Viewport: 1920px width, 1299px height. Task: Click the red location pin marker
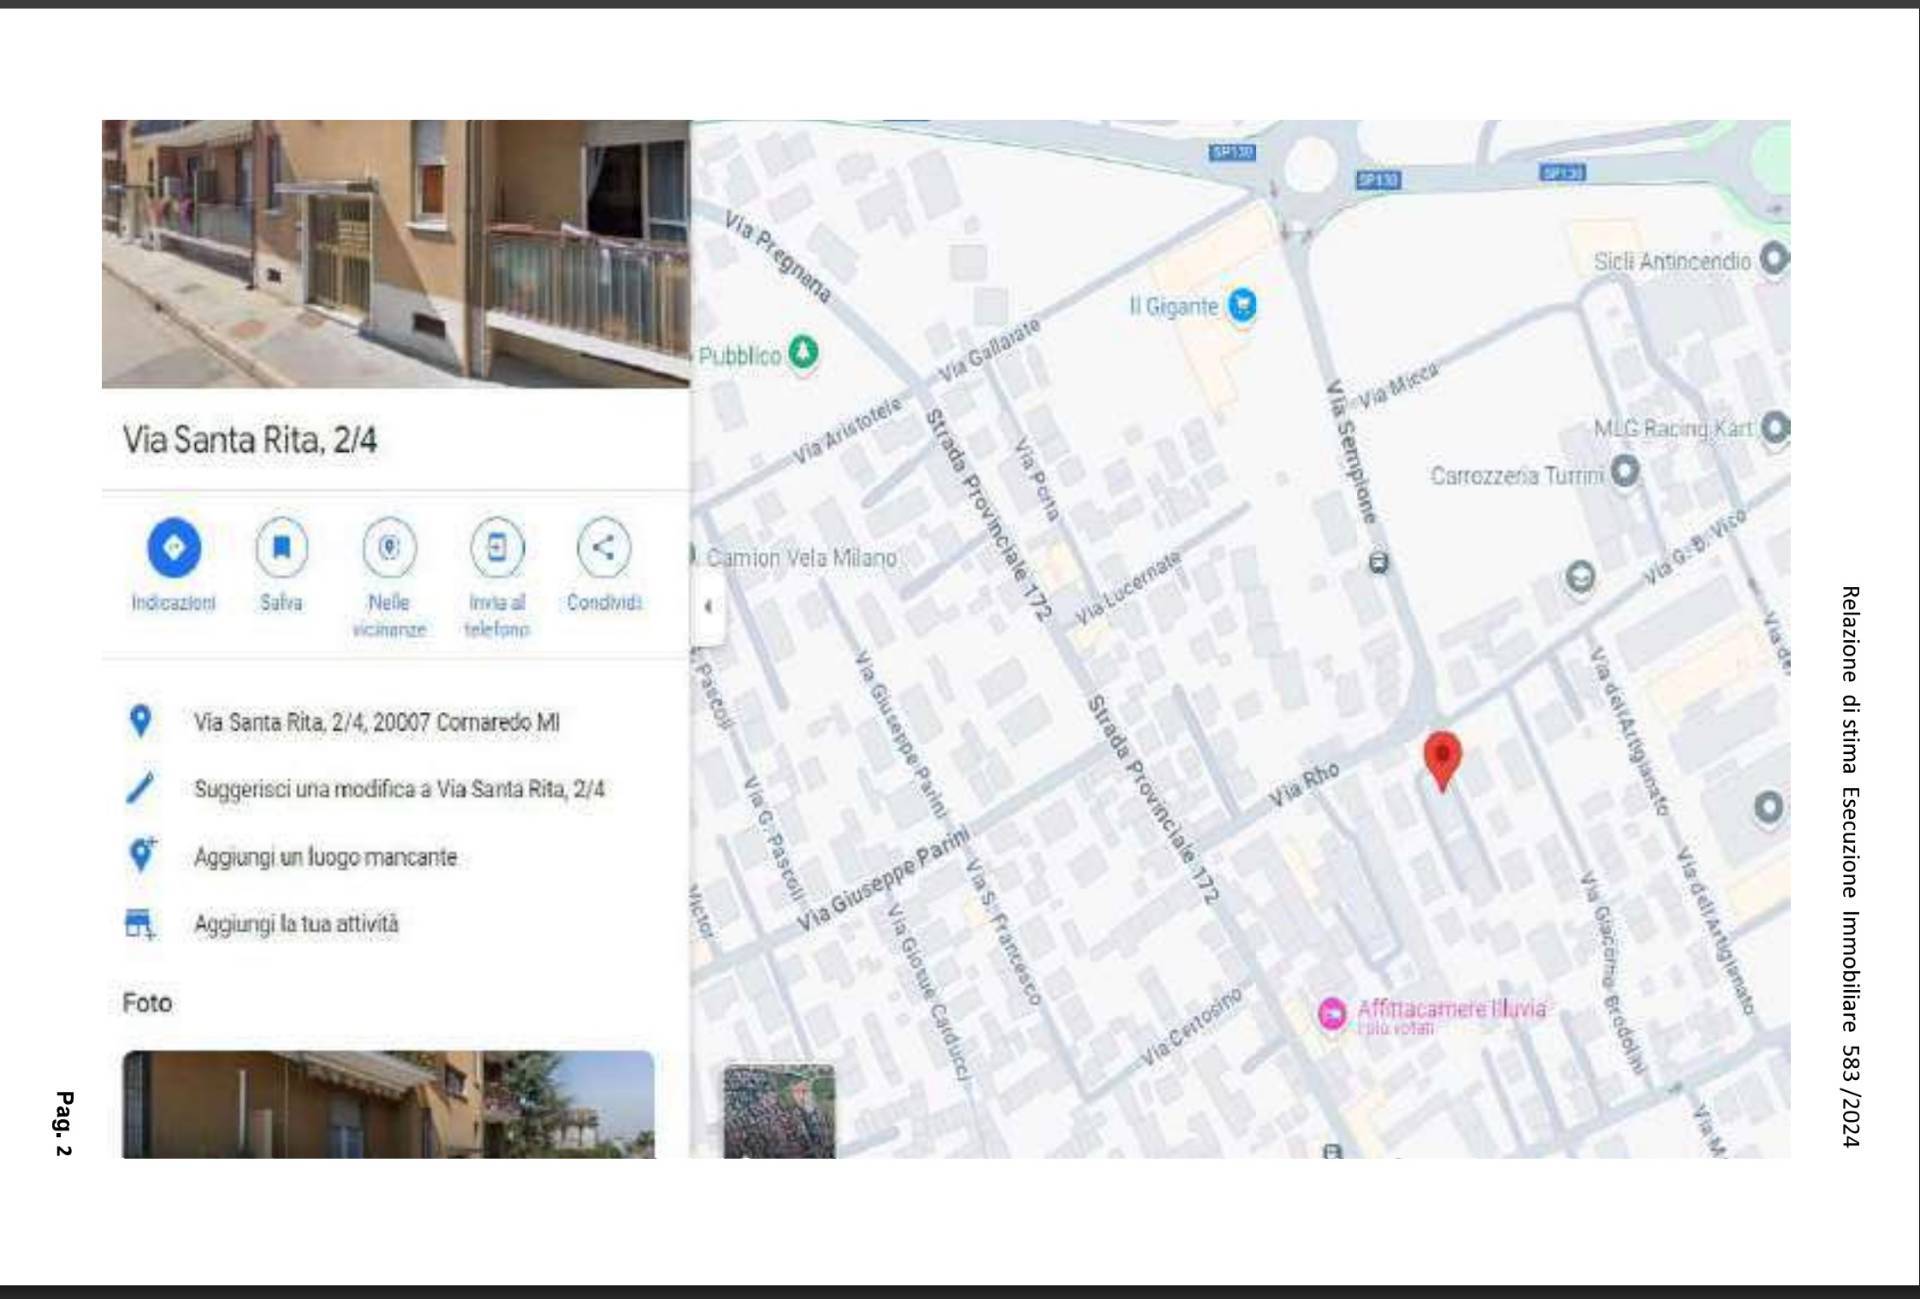click(1442, 758)
